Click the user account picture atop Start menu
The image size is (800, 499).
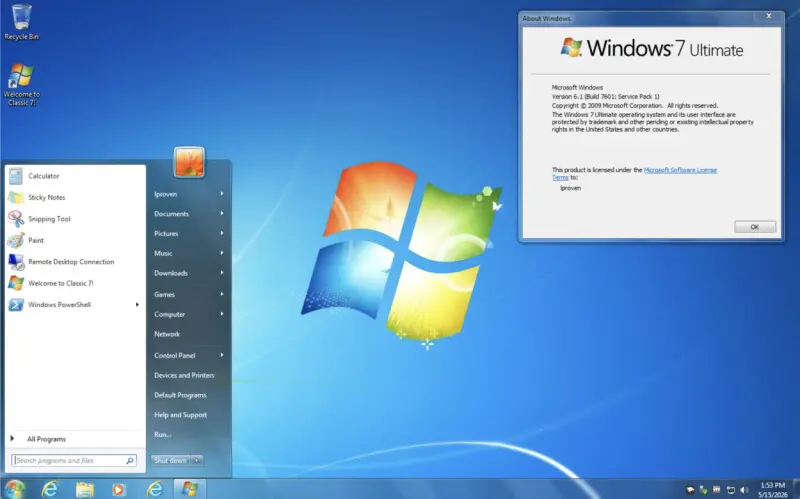pos(189,162)
